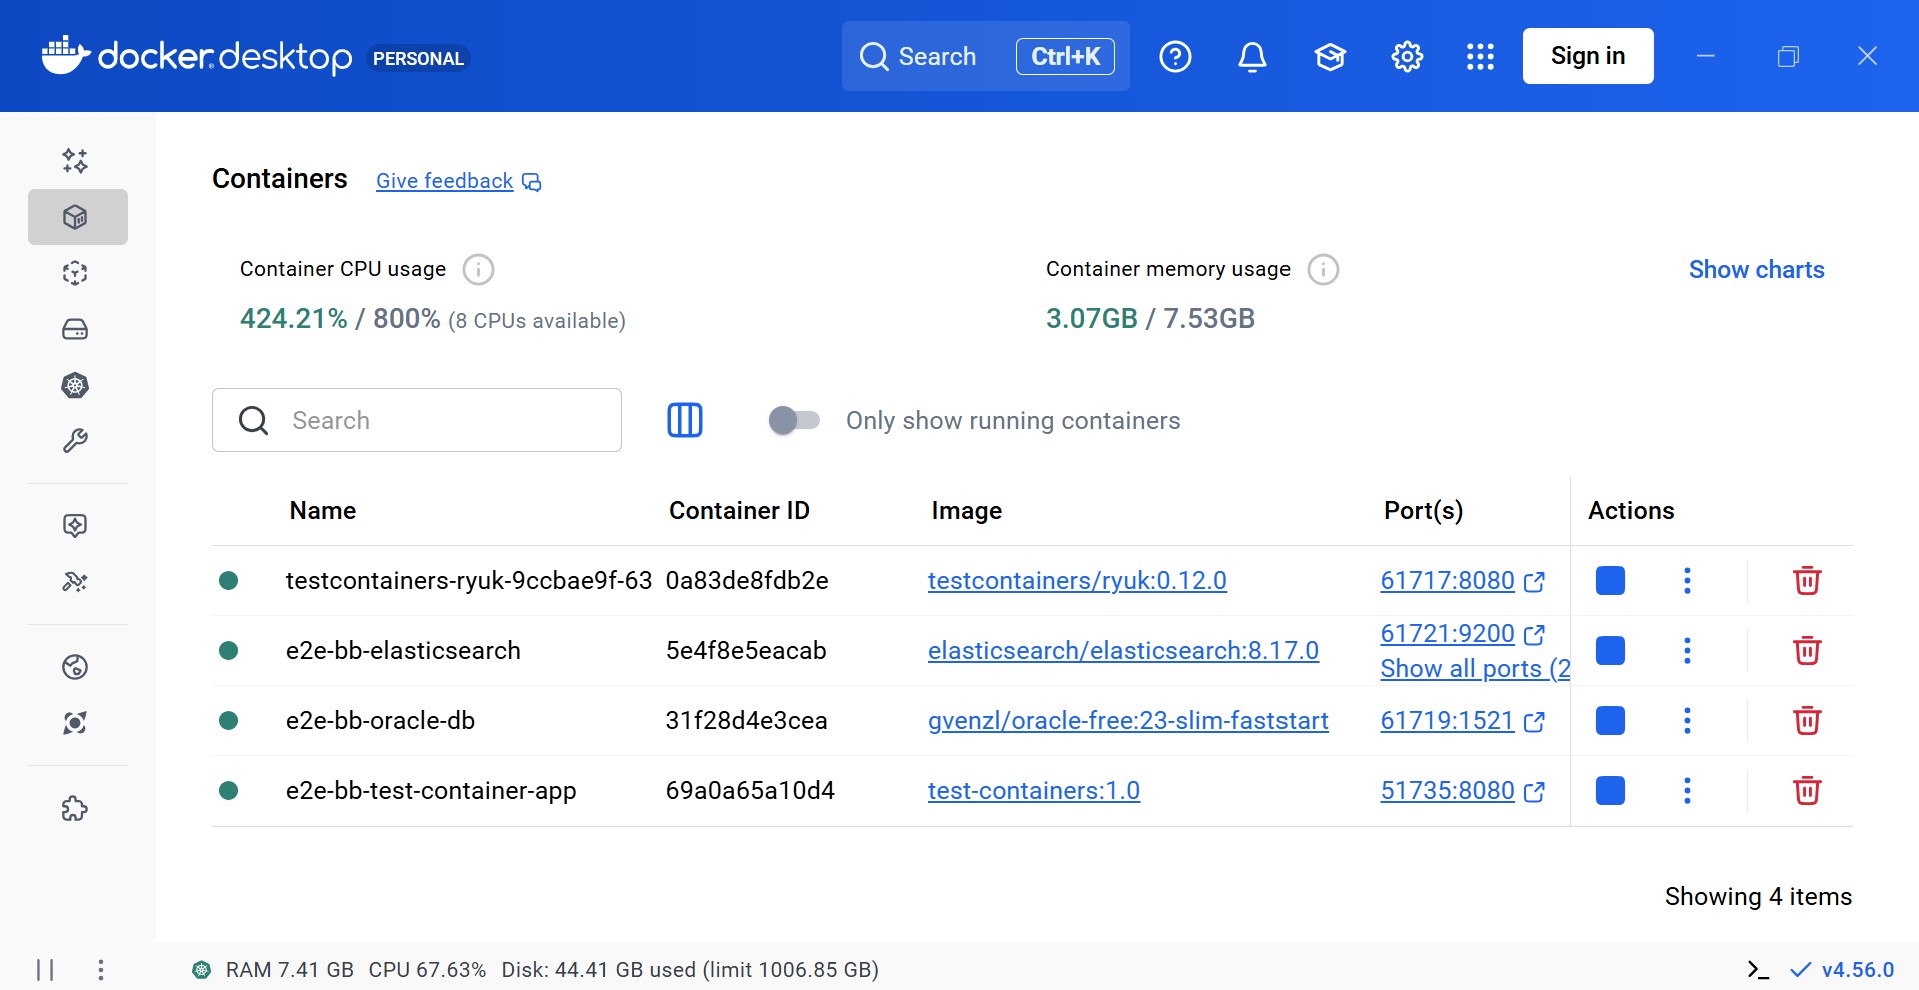Open testcontainers/ryuk:0.12.0 image link
The image size is (1919, 990).
pos(1077,580)
